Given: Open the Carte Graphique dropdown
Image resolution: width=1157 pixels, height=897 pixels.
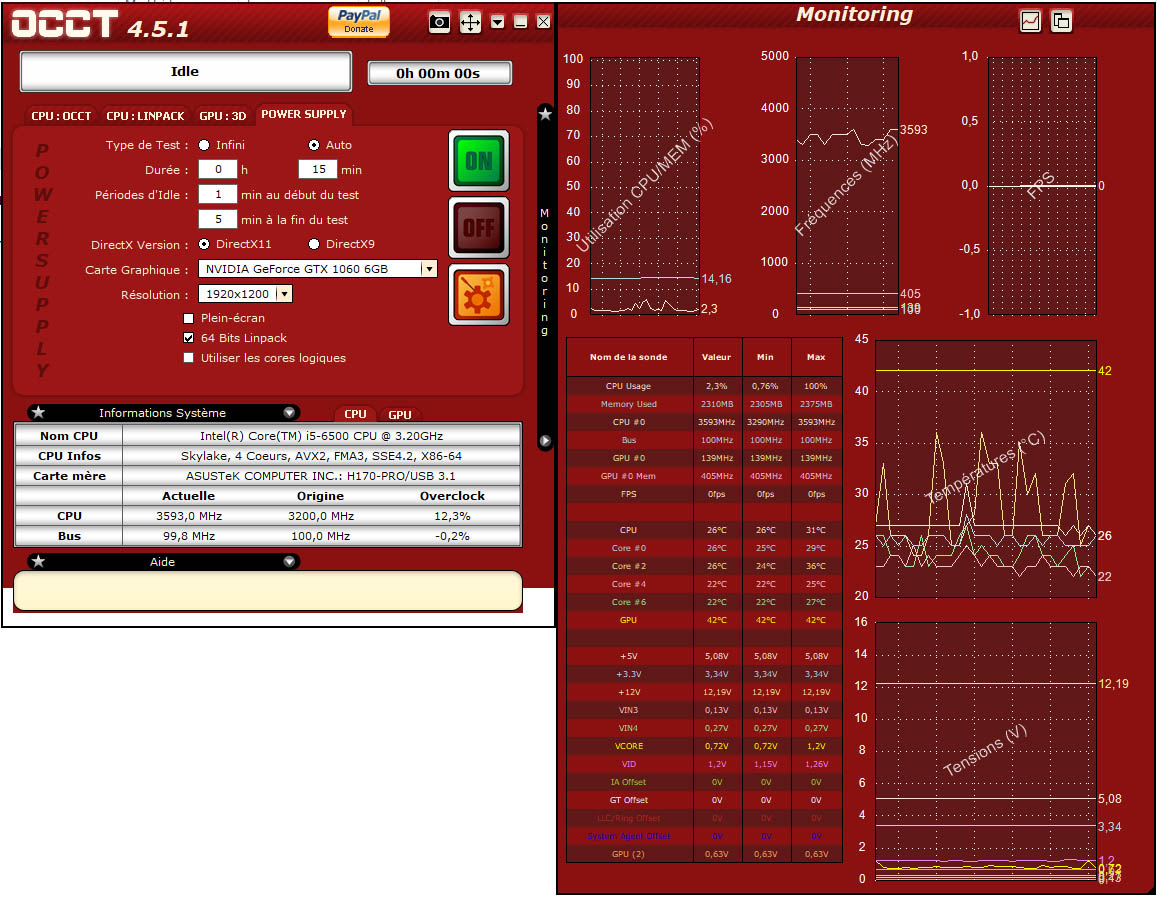Looking at the screenshot, I should [x=429, y=269].
